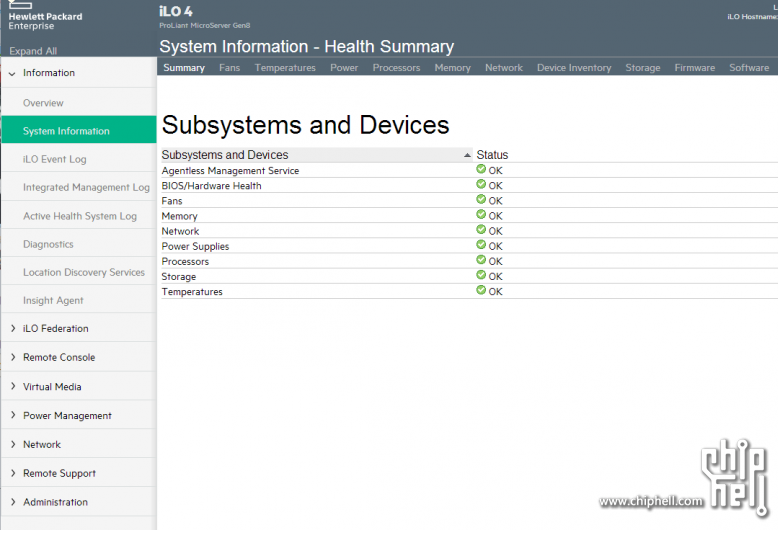Open the Software tab
The image size is (778, 537).
[x=749, y=68]
